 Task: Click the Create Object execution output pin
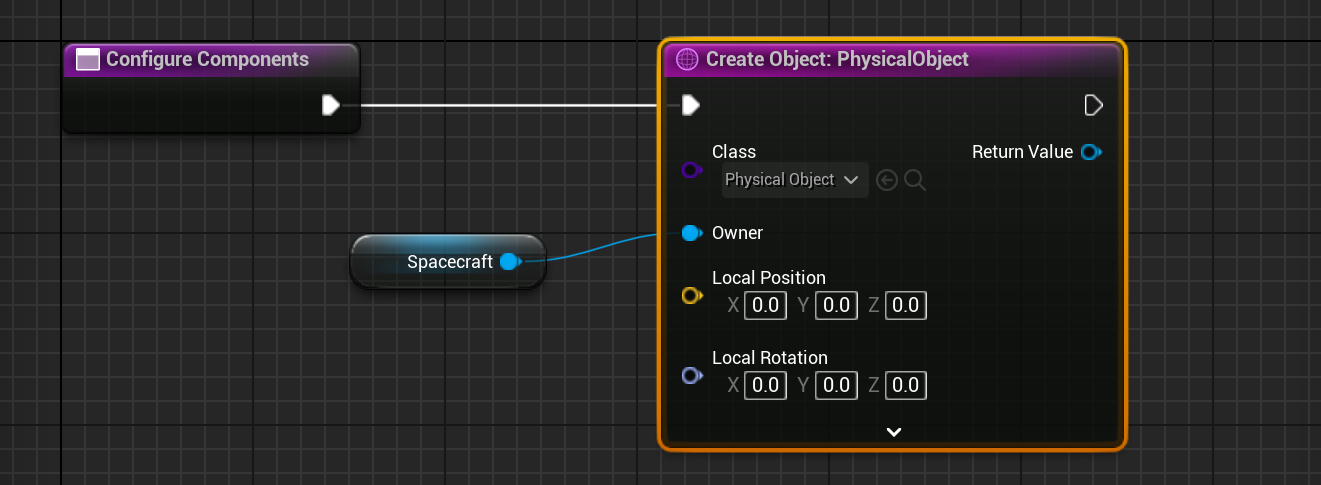tap(1093, 105)
